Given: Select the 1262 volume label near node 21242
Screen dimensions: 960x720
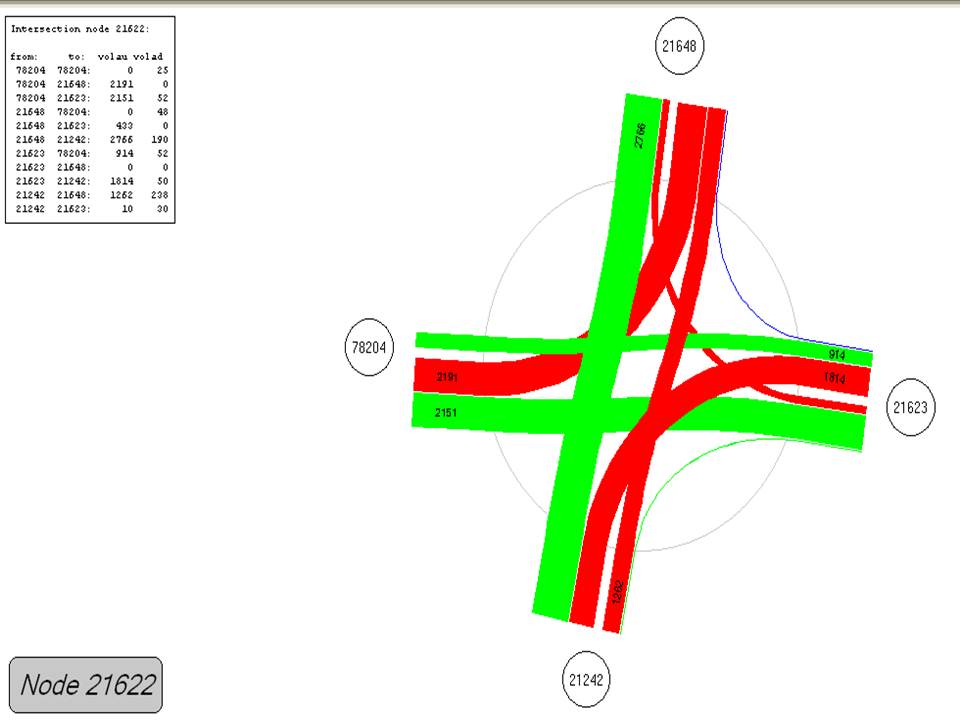Looking at the screenshot, I should click(x=617, y=591).
